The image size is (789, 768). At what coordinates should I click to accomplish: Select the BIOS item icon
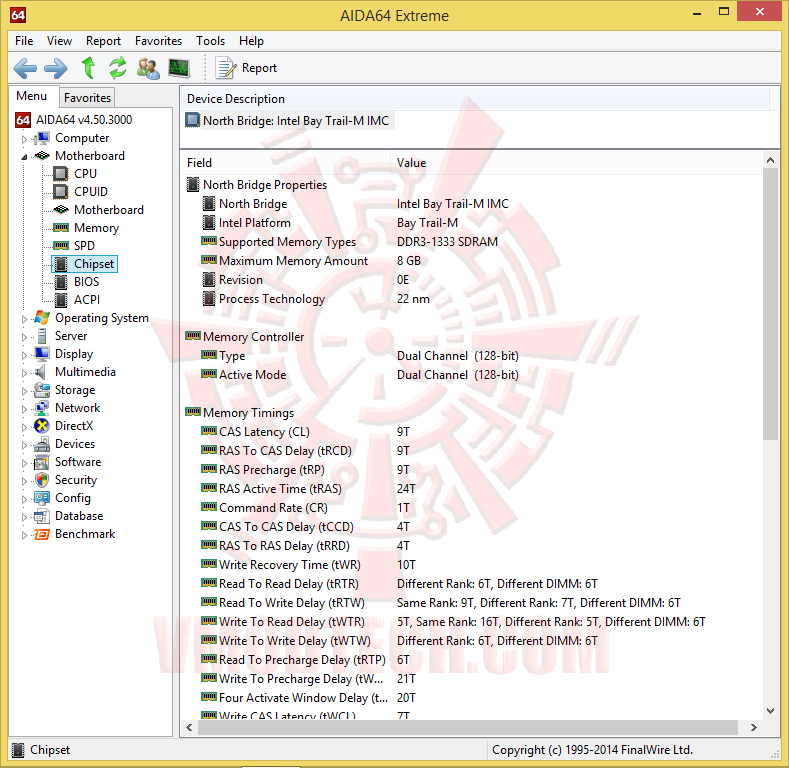point(61,282)
